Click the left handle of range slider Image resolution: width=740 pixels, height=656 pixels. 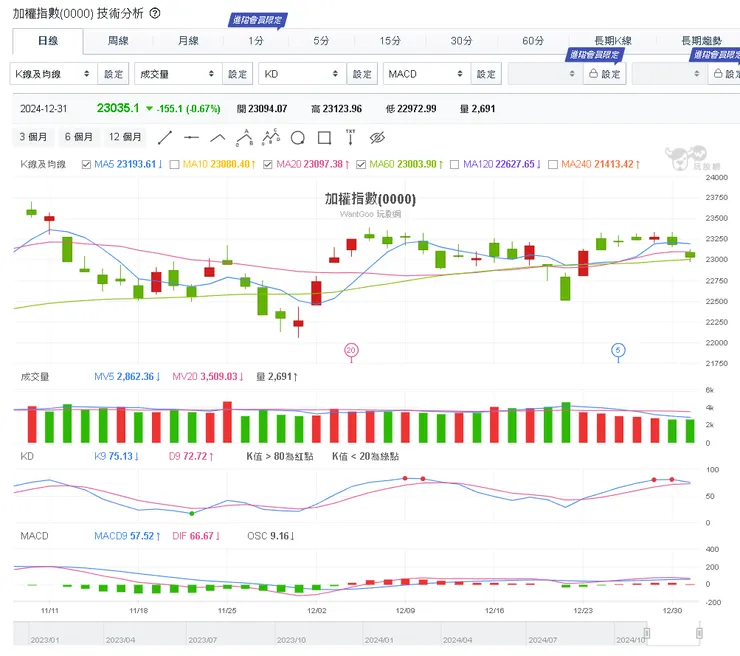[x=647, y=633]
